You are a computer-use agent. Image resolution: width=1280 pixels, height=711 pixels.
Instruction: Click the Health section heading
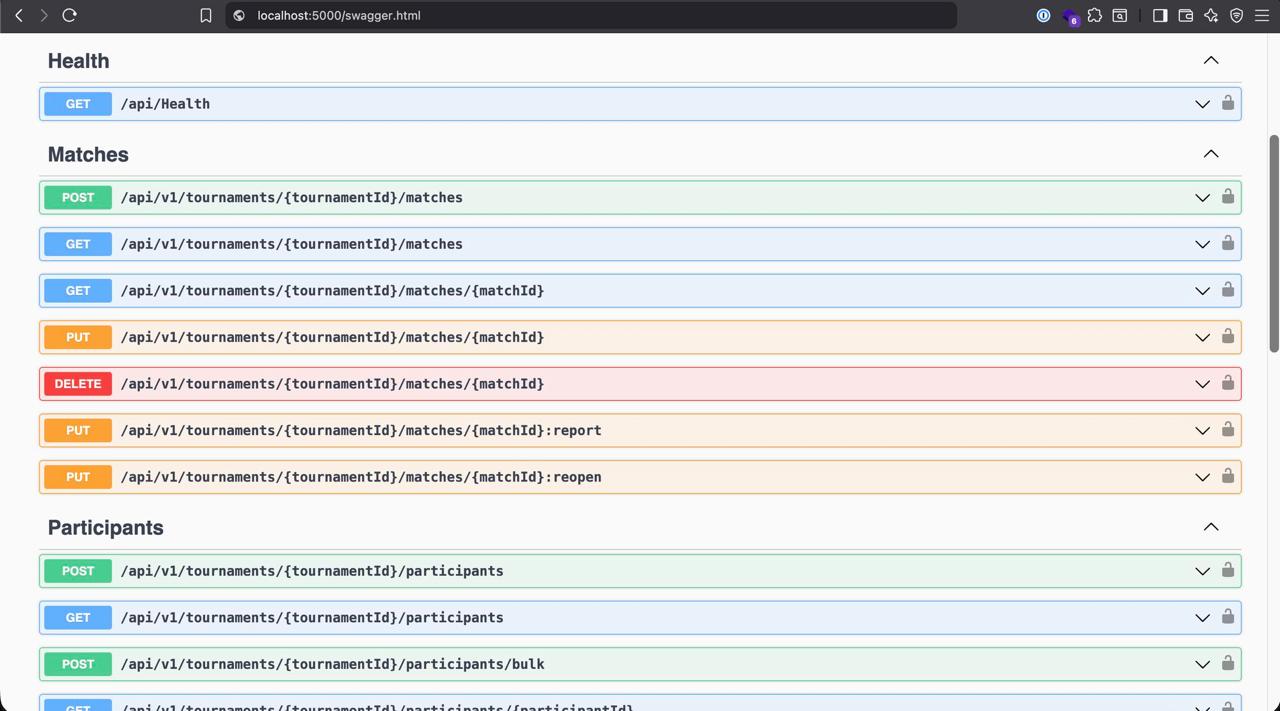coord(78,61)
